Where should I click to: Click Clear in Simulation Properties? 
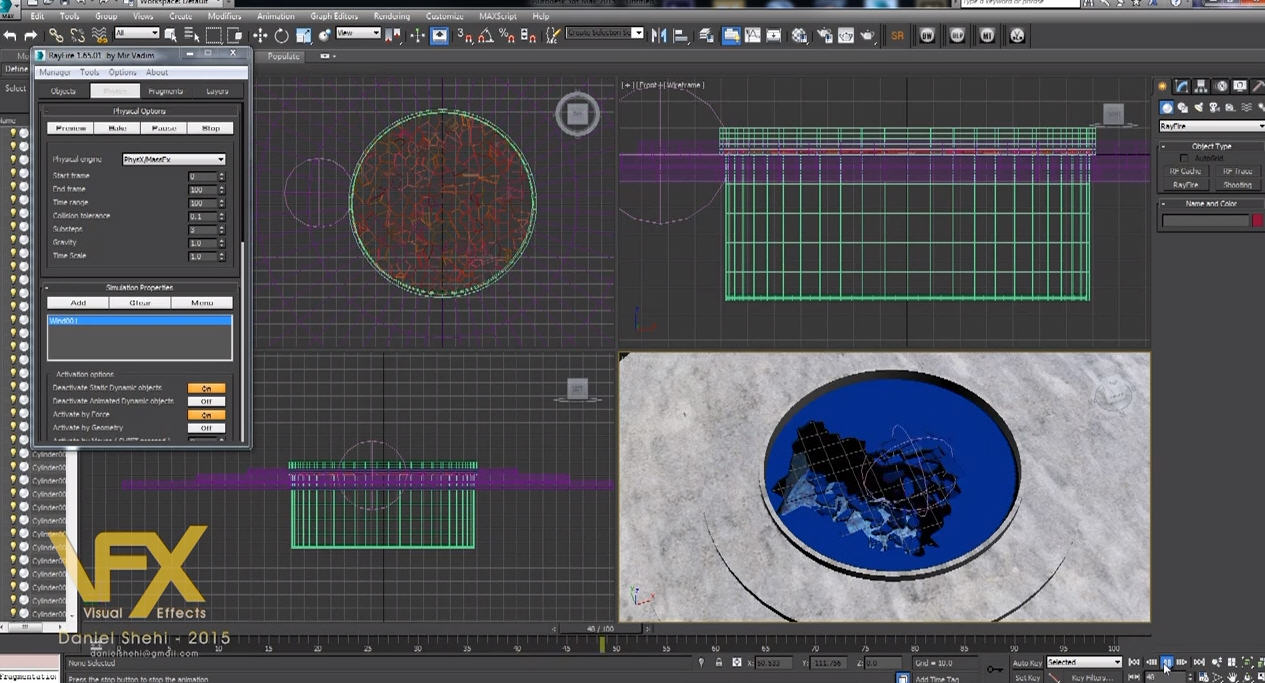pyautogui.click(x=140, y=302)
